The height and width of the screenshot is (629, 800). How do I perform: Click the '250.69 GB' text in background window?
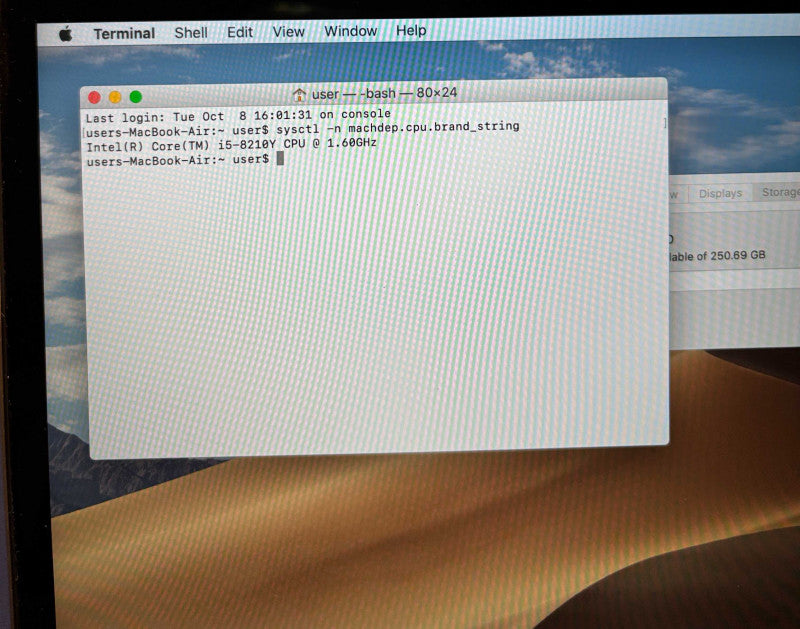coord(738,255)
